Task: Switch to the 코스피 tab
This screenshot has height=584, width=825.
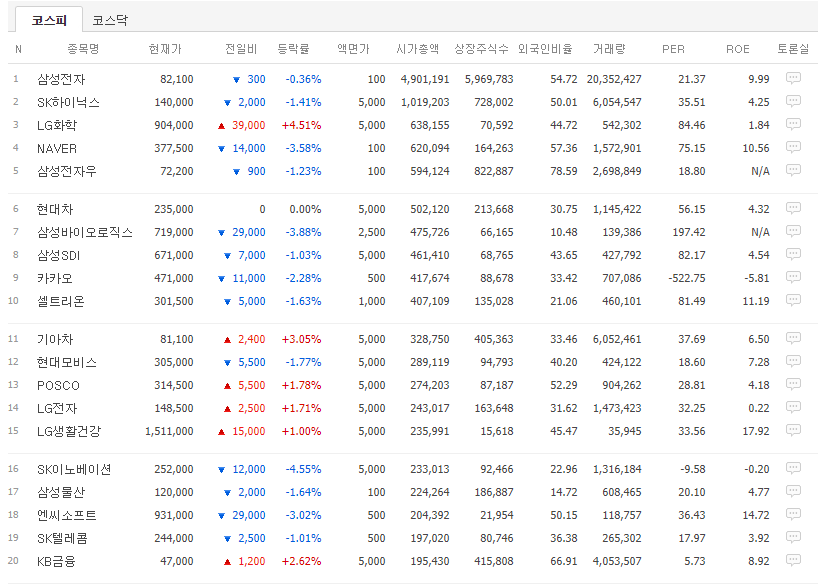Action: click(x=49, y=20)
